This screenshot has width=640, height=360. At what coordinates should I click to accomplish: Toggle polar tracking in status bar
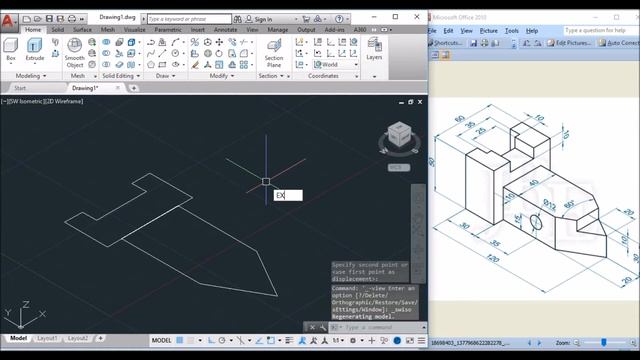point(222,340)
